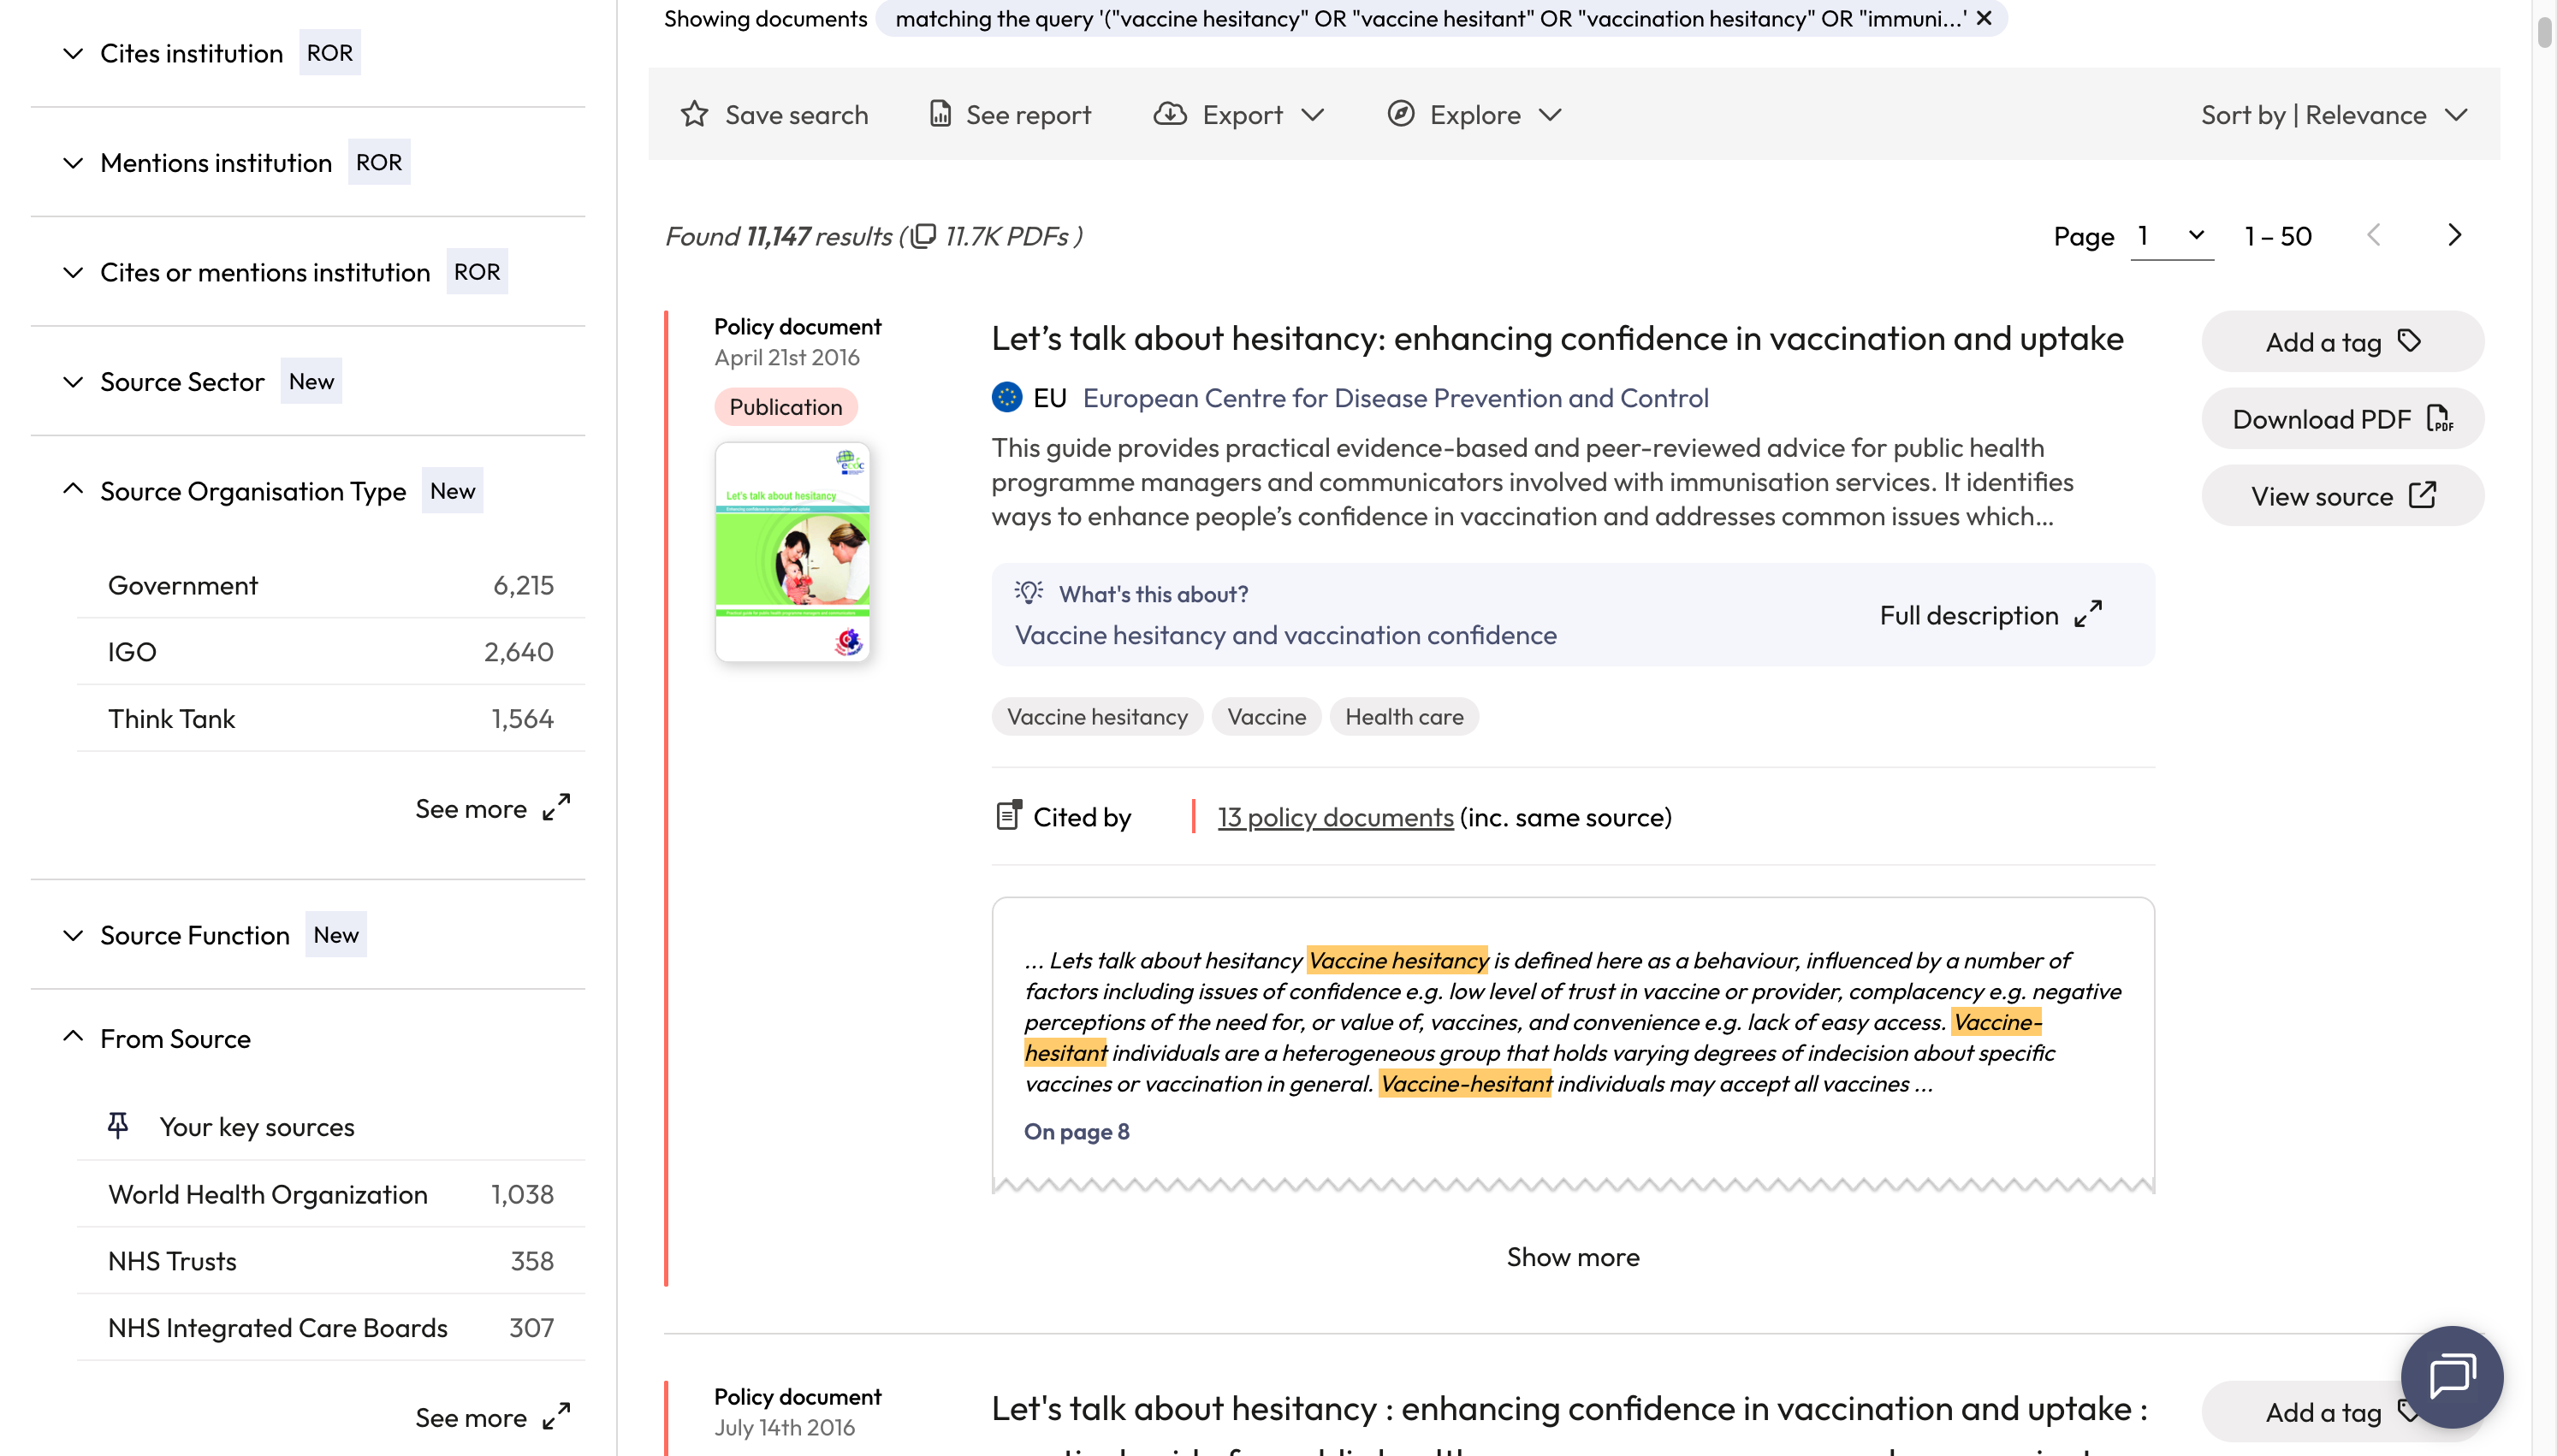Click Download PDF button
This screenshot has height=1456, width=2557.
[2342, 419]
